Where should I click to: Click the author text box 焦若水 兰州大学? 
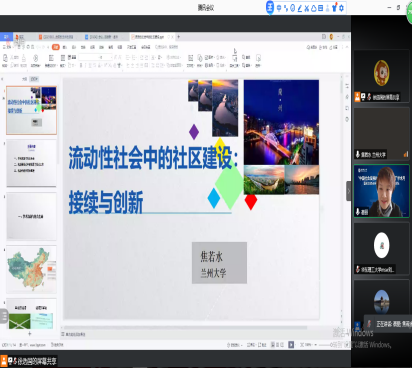coord(219,263)
